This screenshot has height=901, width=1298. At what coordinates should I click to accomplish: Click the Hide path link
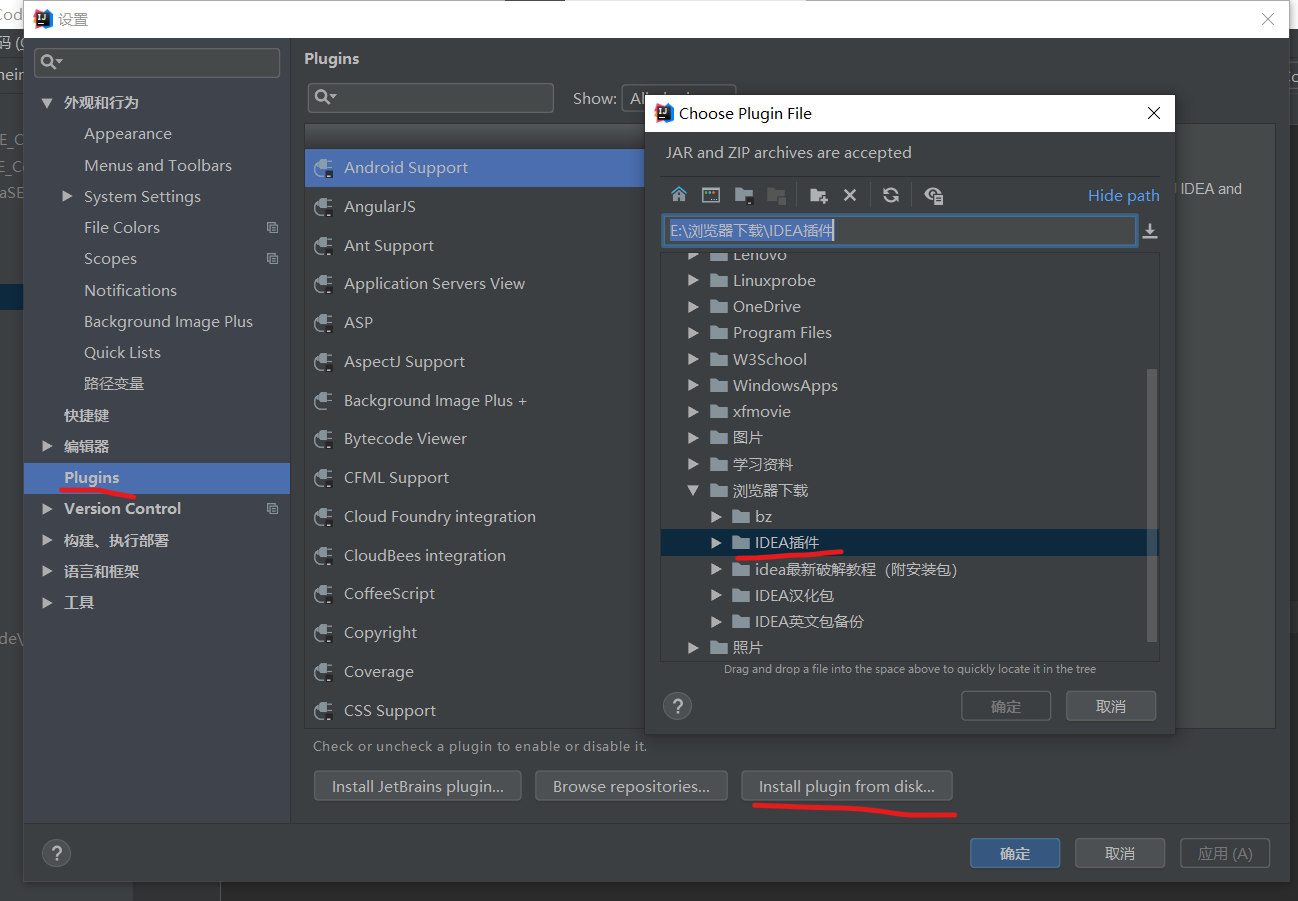(x=1124, y=195)
